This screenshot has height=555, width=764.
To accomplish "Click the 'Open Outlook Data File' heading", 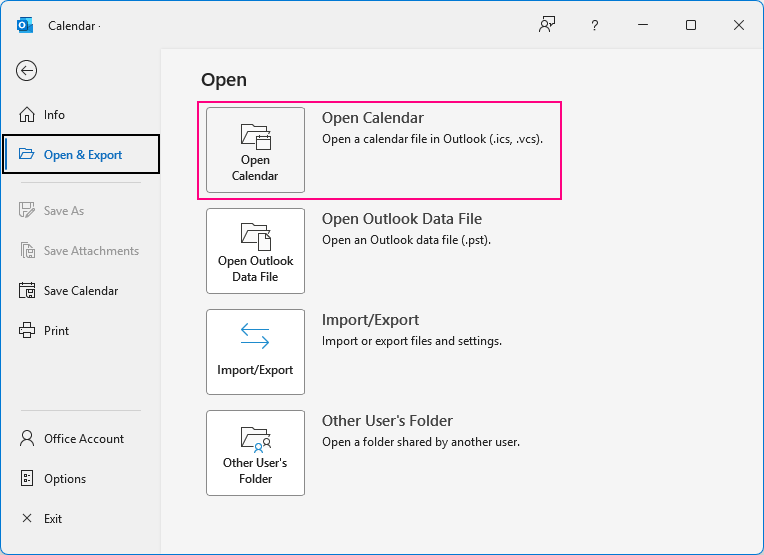I will [402, 219].
